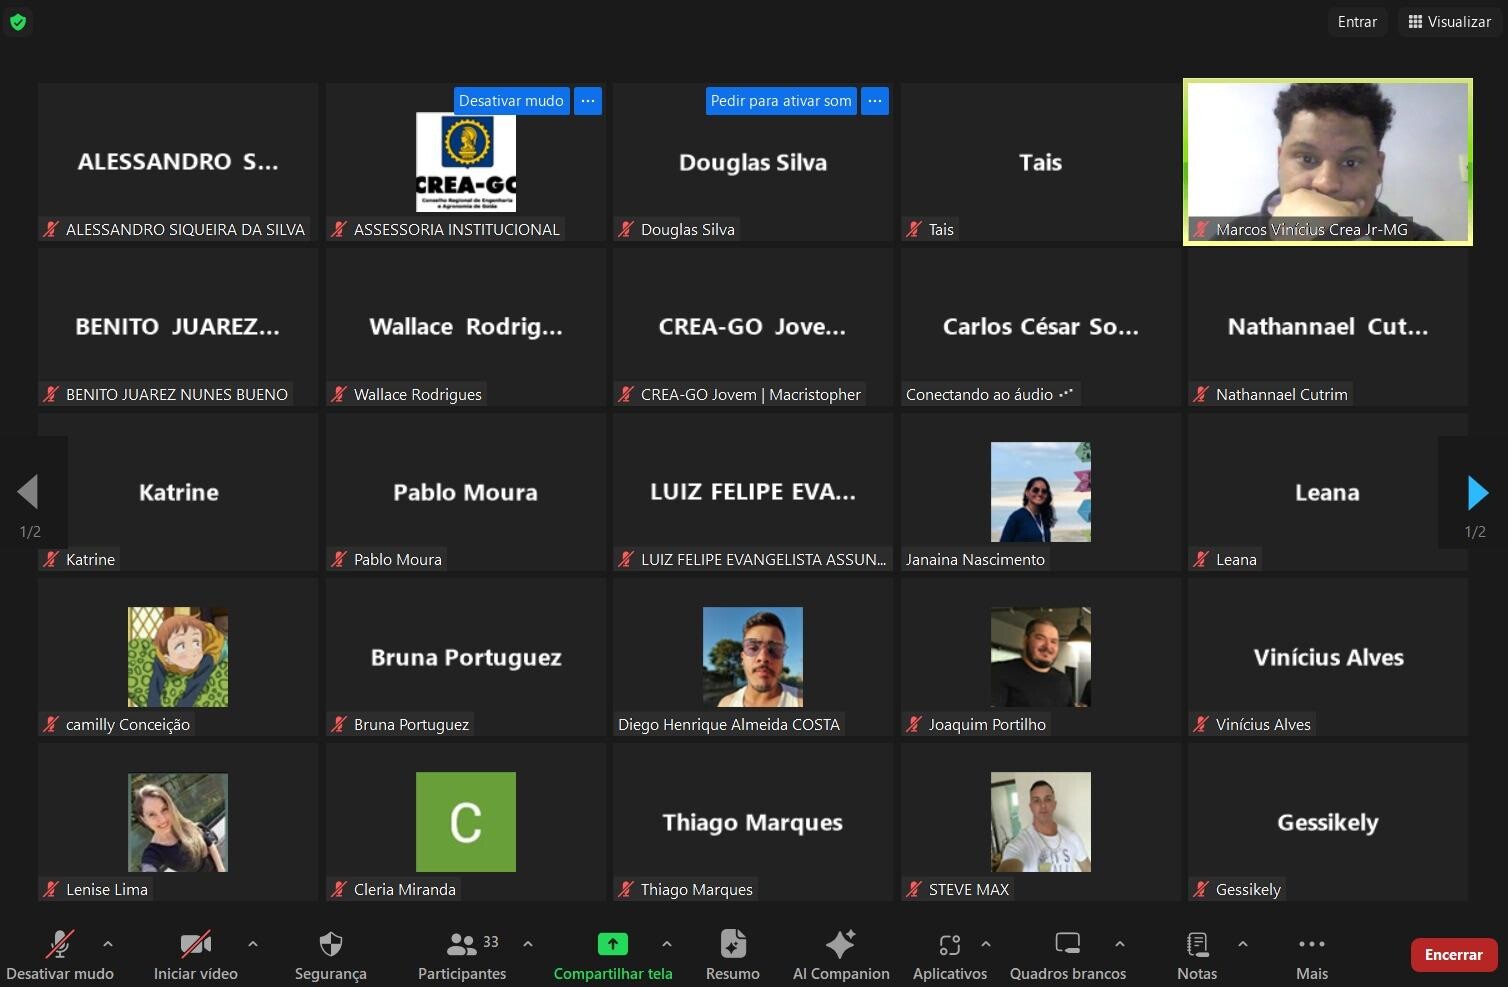
Task: Expand arrow next to Participantes
Action: [528, 943]
